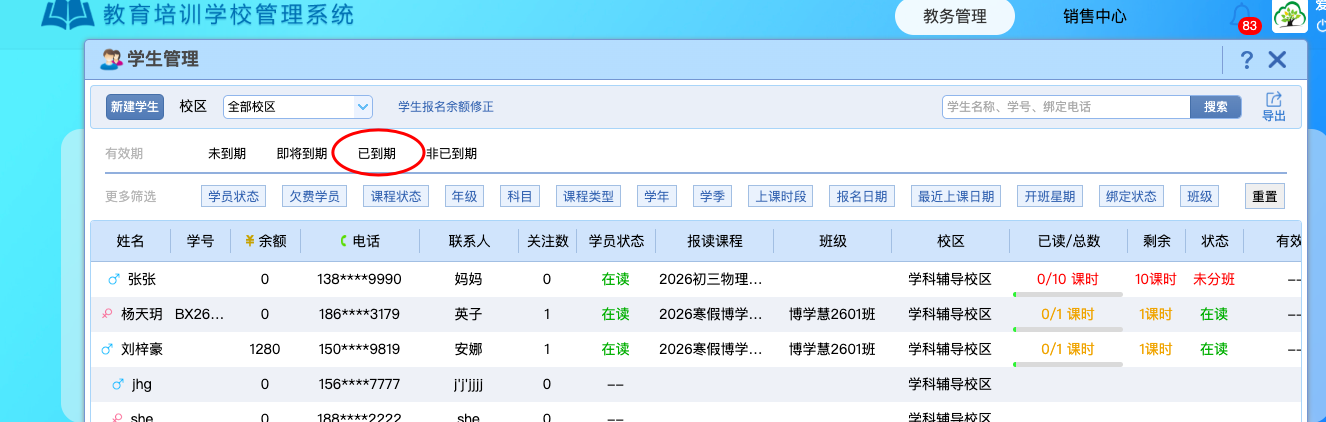Click progress bar for 杨天玥 0/1 课时
Viewport: 1326px width, 422px height.
[x=1068, y=329]
